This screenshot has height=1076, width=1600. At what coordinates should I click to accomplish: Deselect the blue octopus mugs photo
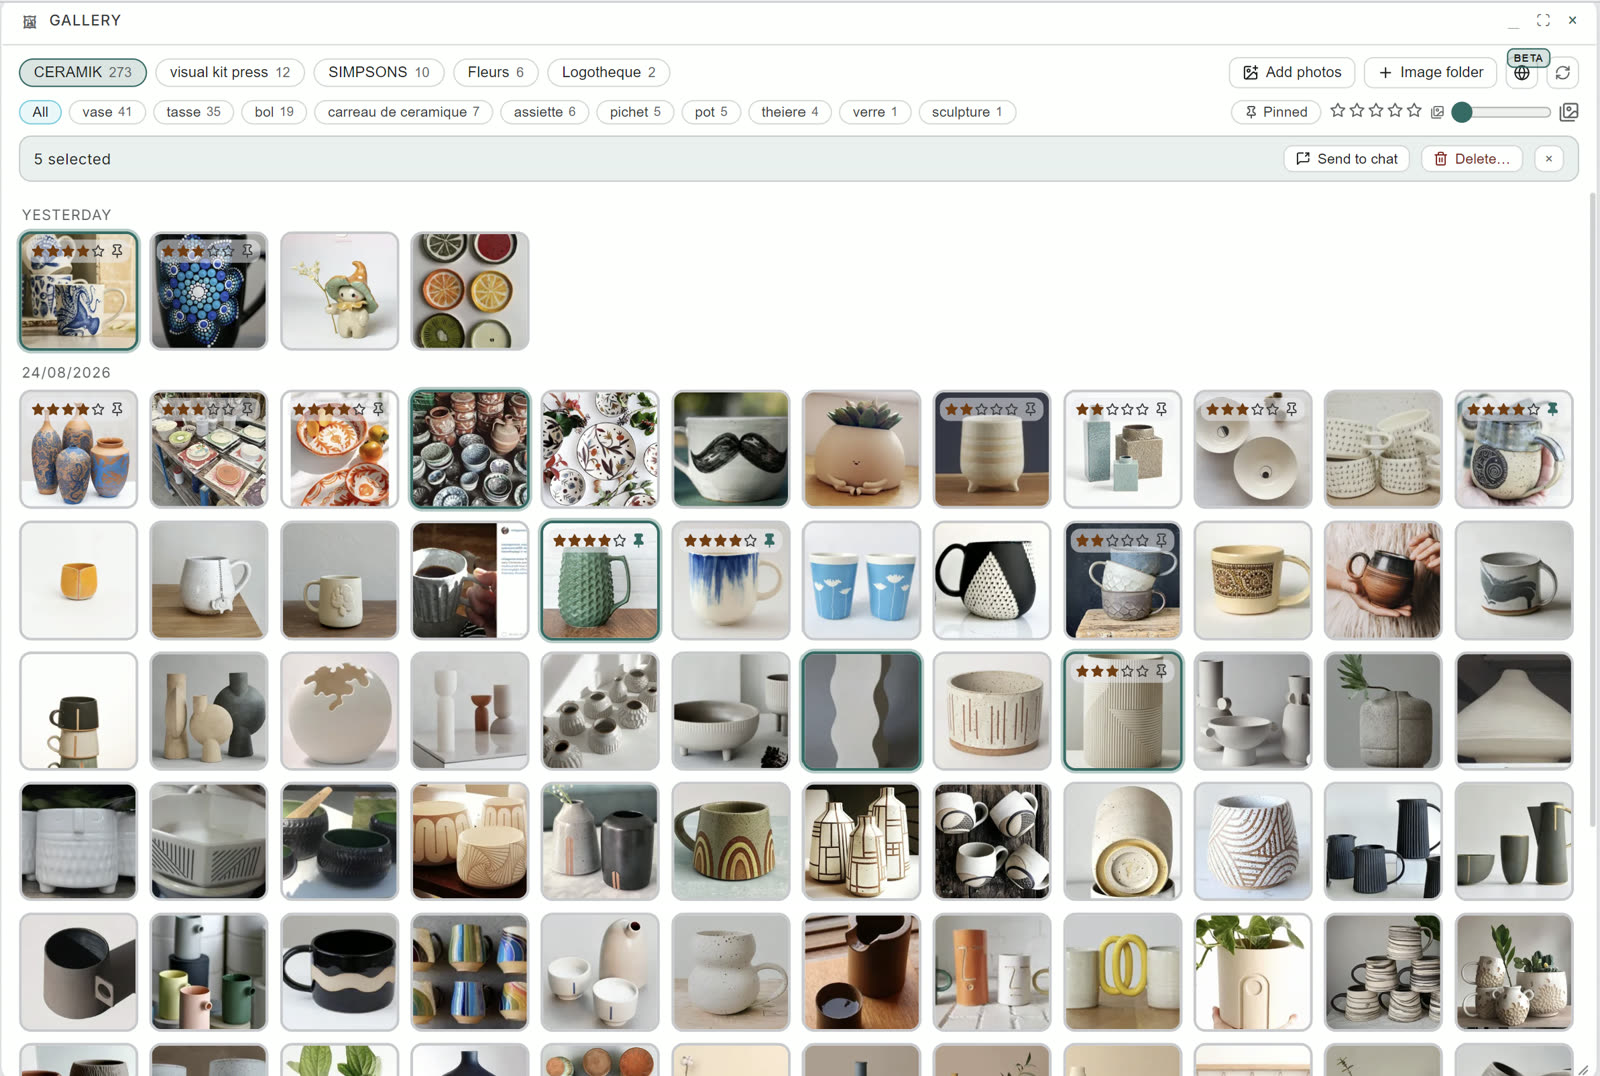(79, 291)
